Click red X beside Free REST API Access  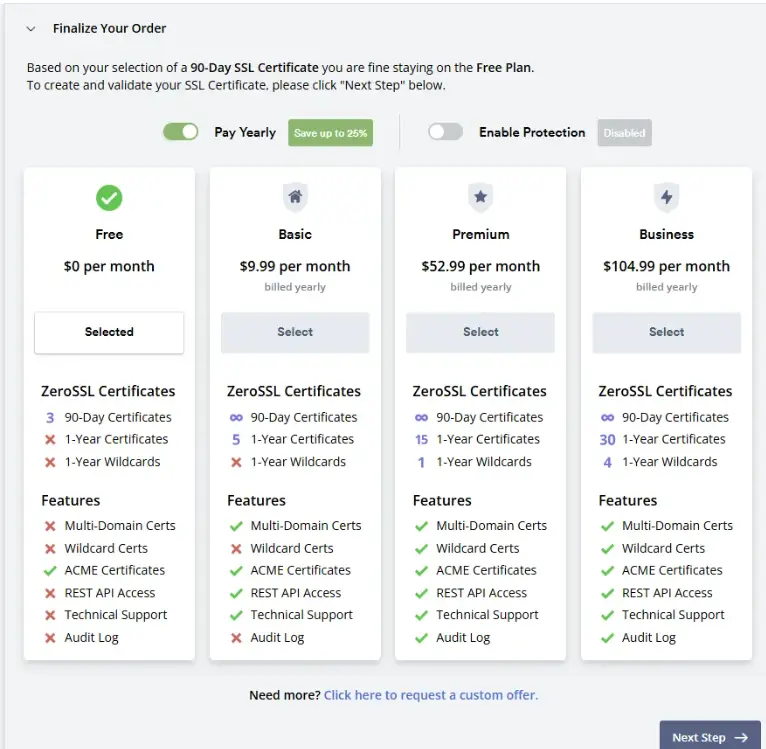coord(50,593)
